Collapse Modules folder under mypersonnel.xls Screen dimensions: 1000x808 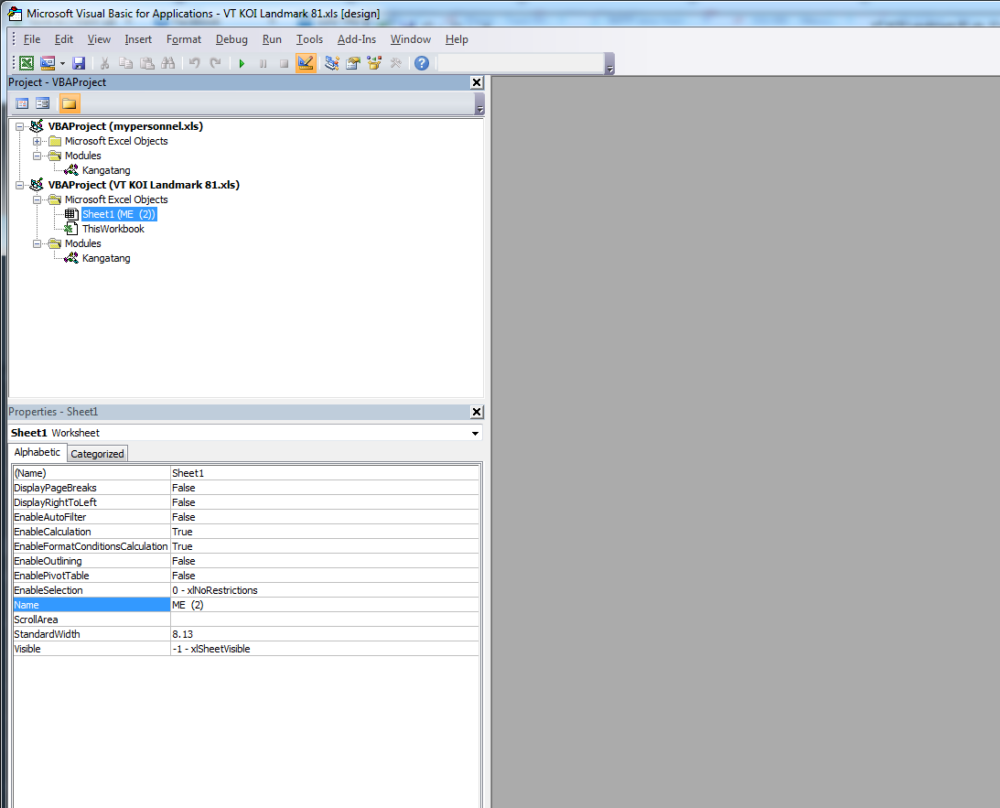pos(37,156)
